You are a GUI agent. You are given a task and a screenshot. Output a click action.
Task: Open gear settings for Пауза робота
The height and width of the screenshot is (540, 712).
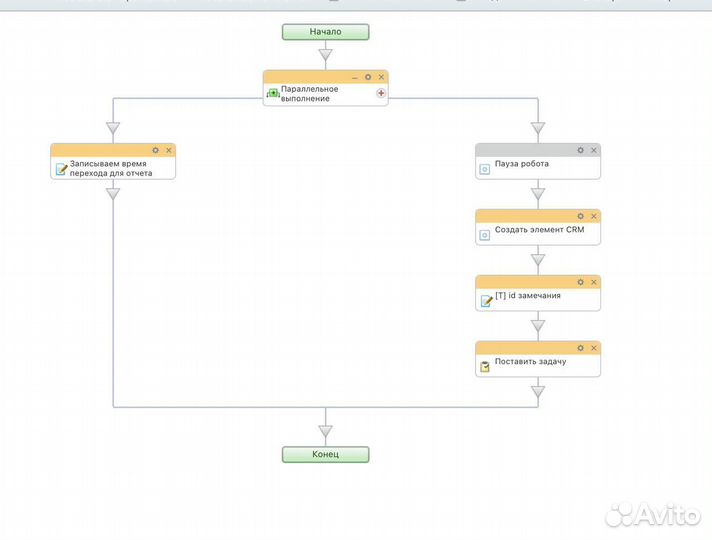(580, 150)
